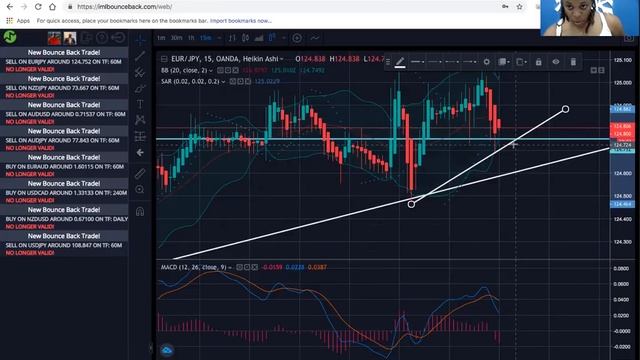The width and height of the screenshot is (640, 360).
Task: Remove the SAR indicator
Action: pyautogui.click(x=248, y=82)
